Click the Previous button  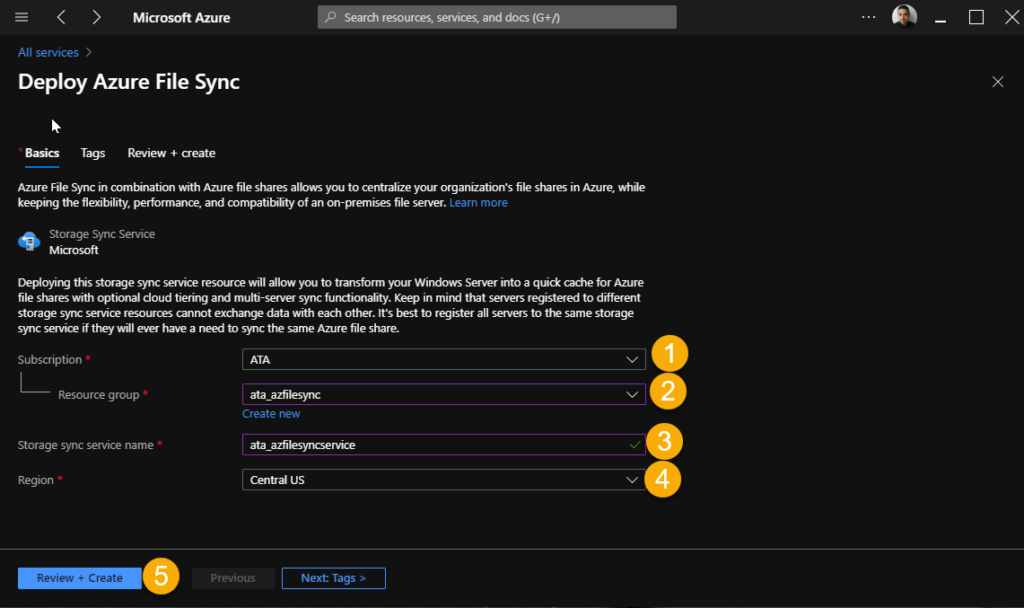coord(232,577)
